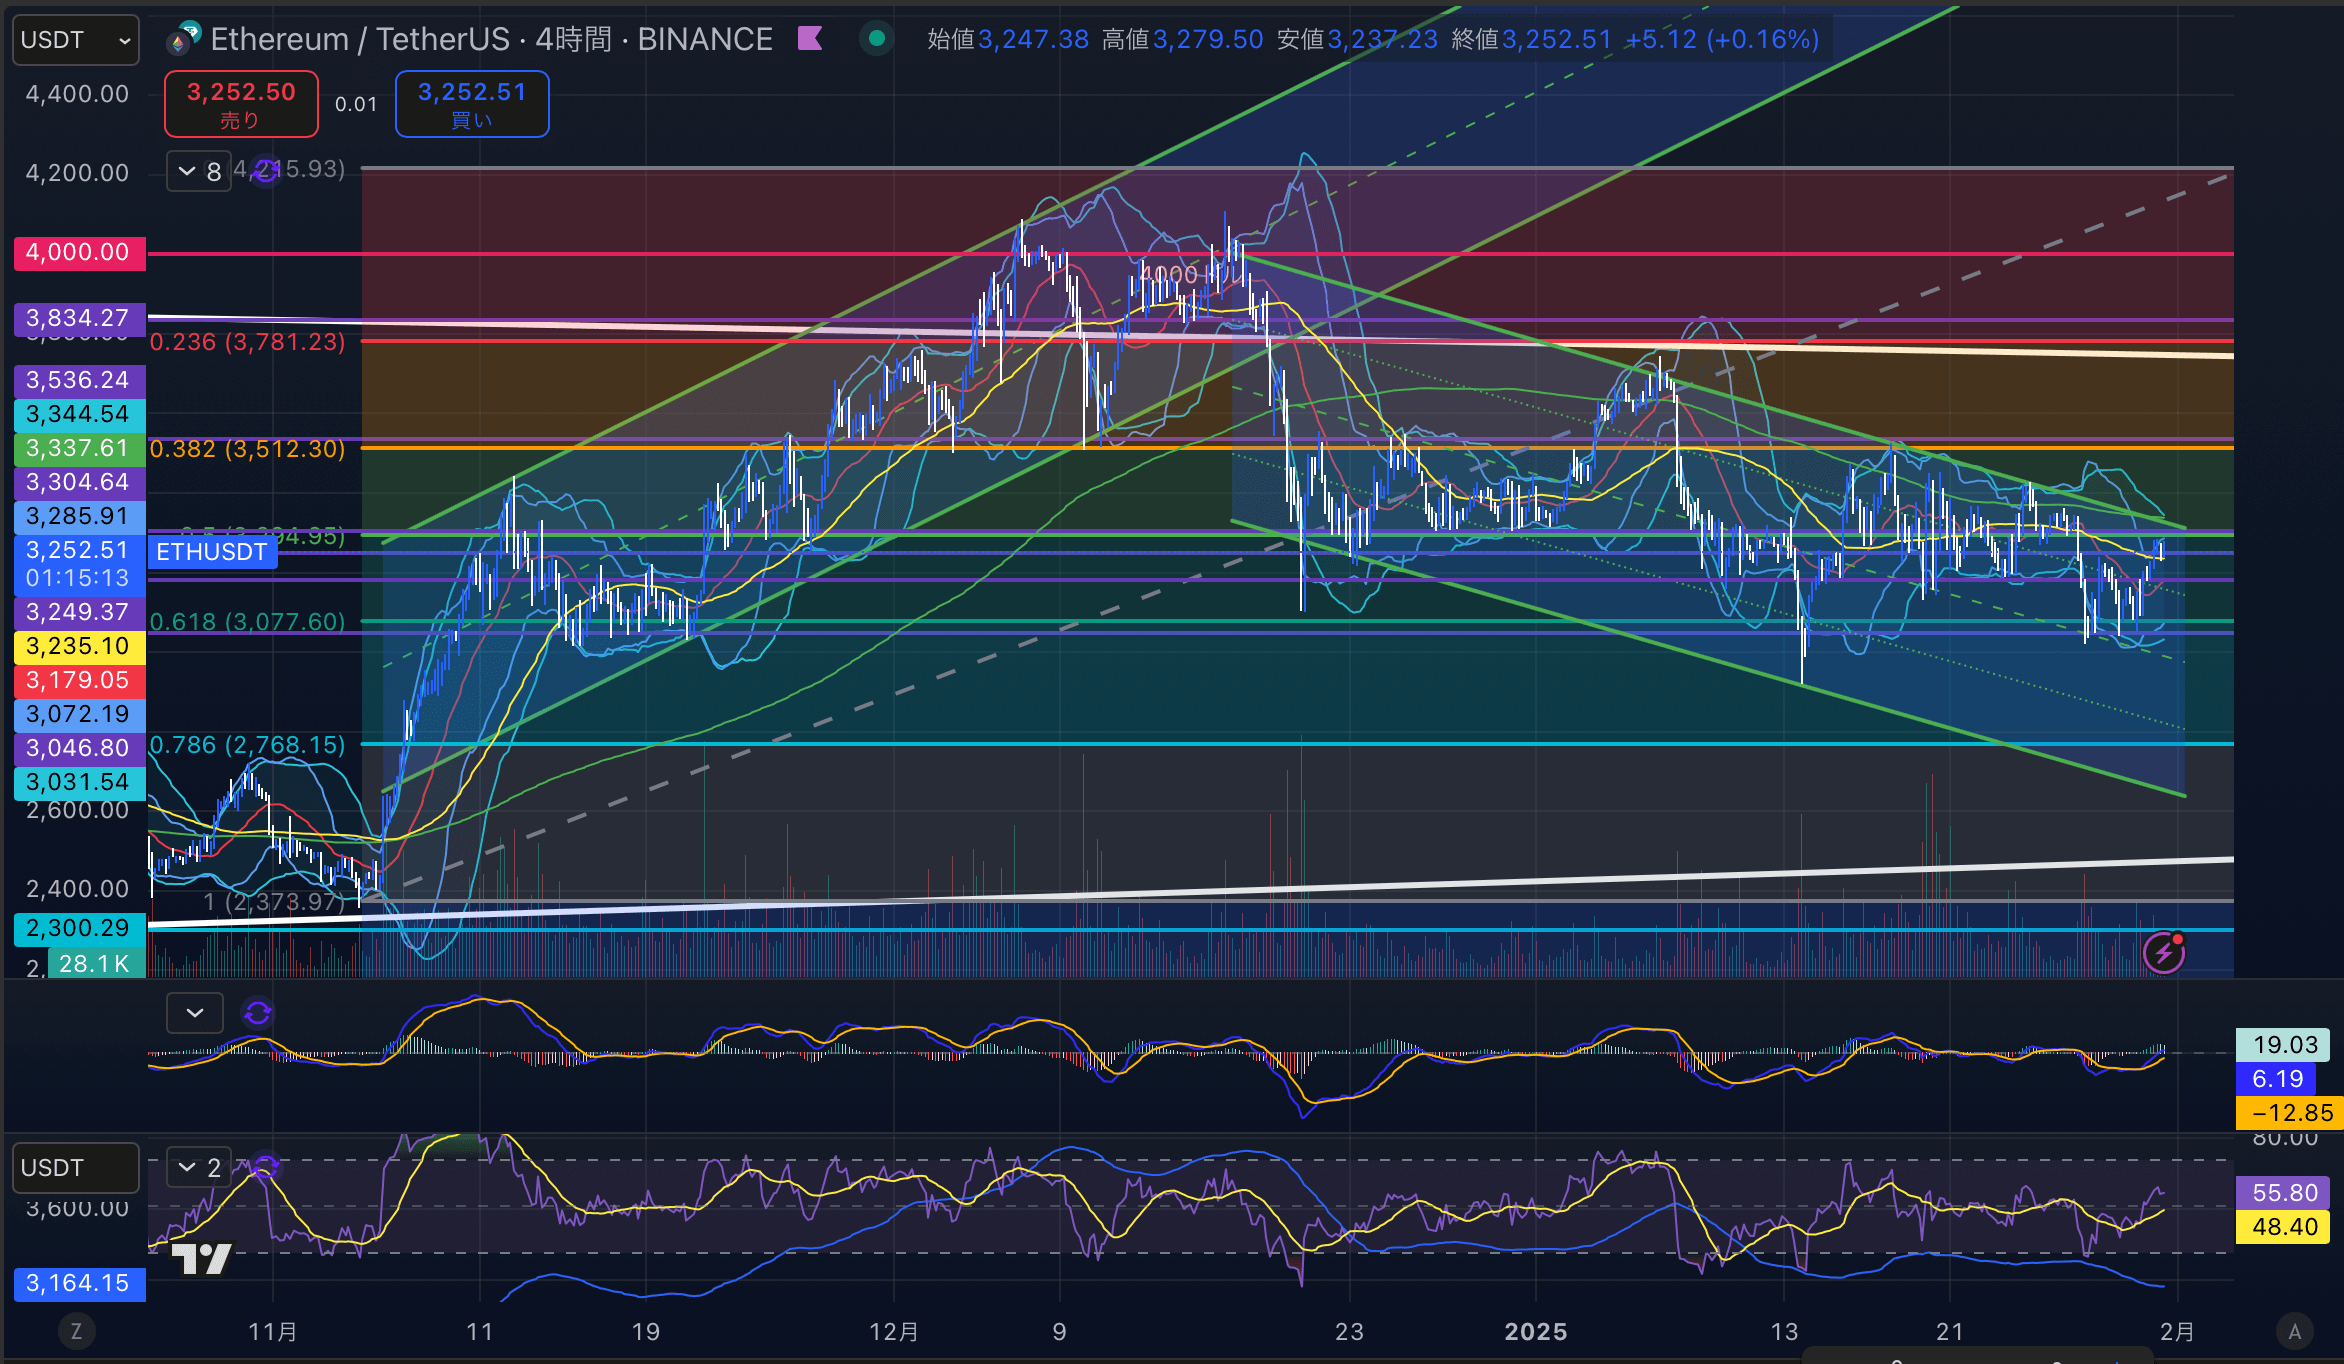Click the blue MACD value 6.19
The image size is (2344, 1364).
2276,1079
